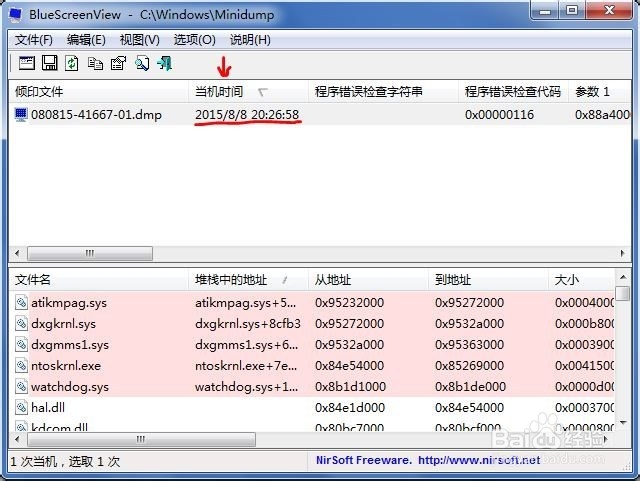Click the dxgkrnl.sys driver file icon
This screenshot has height=481, width=640.
pos(21,323)
